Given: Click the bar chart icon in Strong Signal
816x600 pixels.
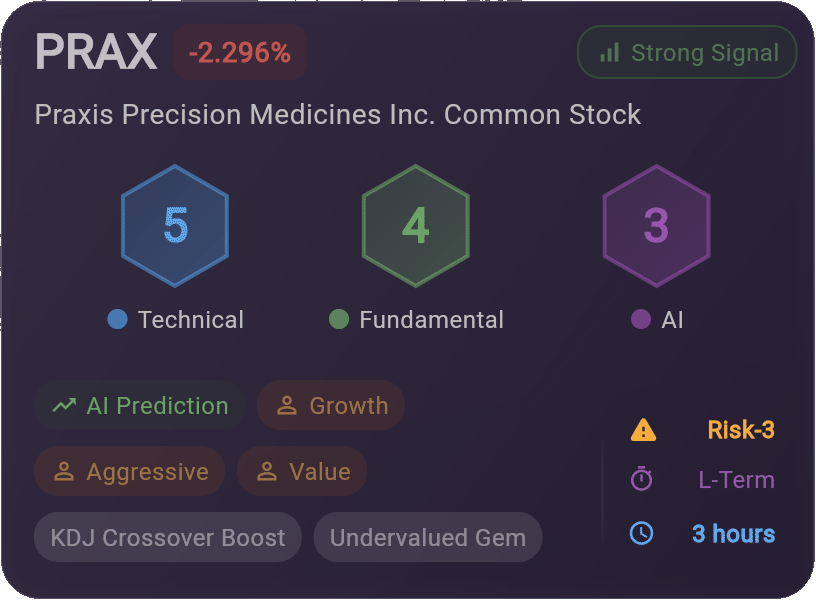Looking at the screenshot, I should 609,53.
